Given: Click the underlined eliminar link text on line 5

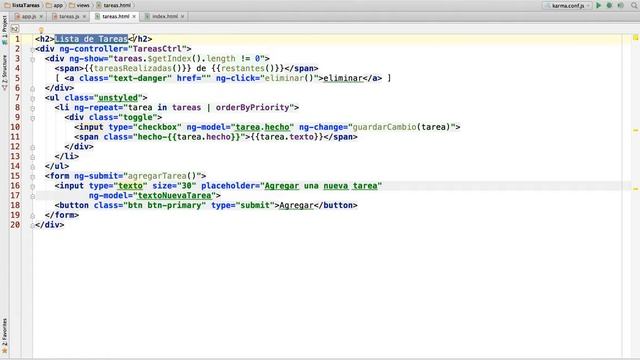Looking at the screenshot, I should pos(343,78).
